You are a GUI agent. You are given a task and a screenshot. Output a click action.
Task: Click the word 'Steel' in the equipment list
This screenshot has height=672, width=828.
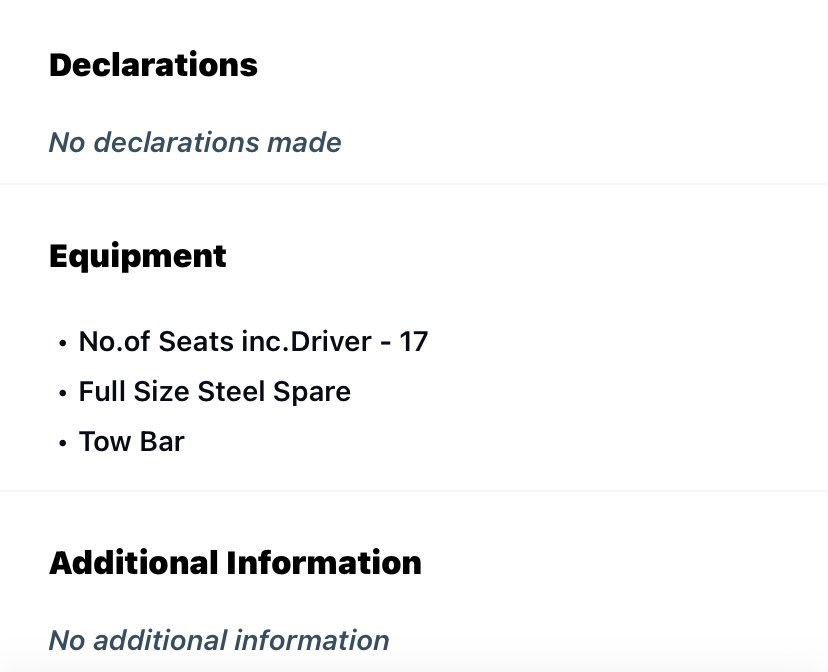231,392
